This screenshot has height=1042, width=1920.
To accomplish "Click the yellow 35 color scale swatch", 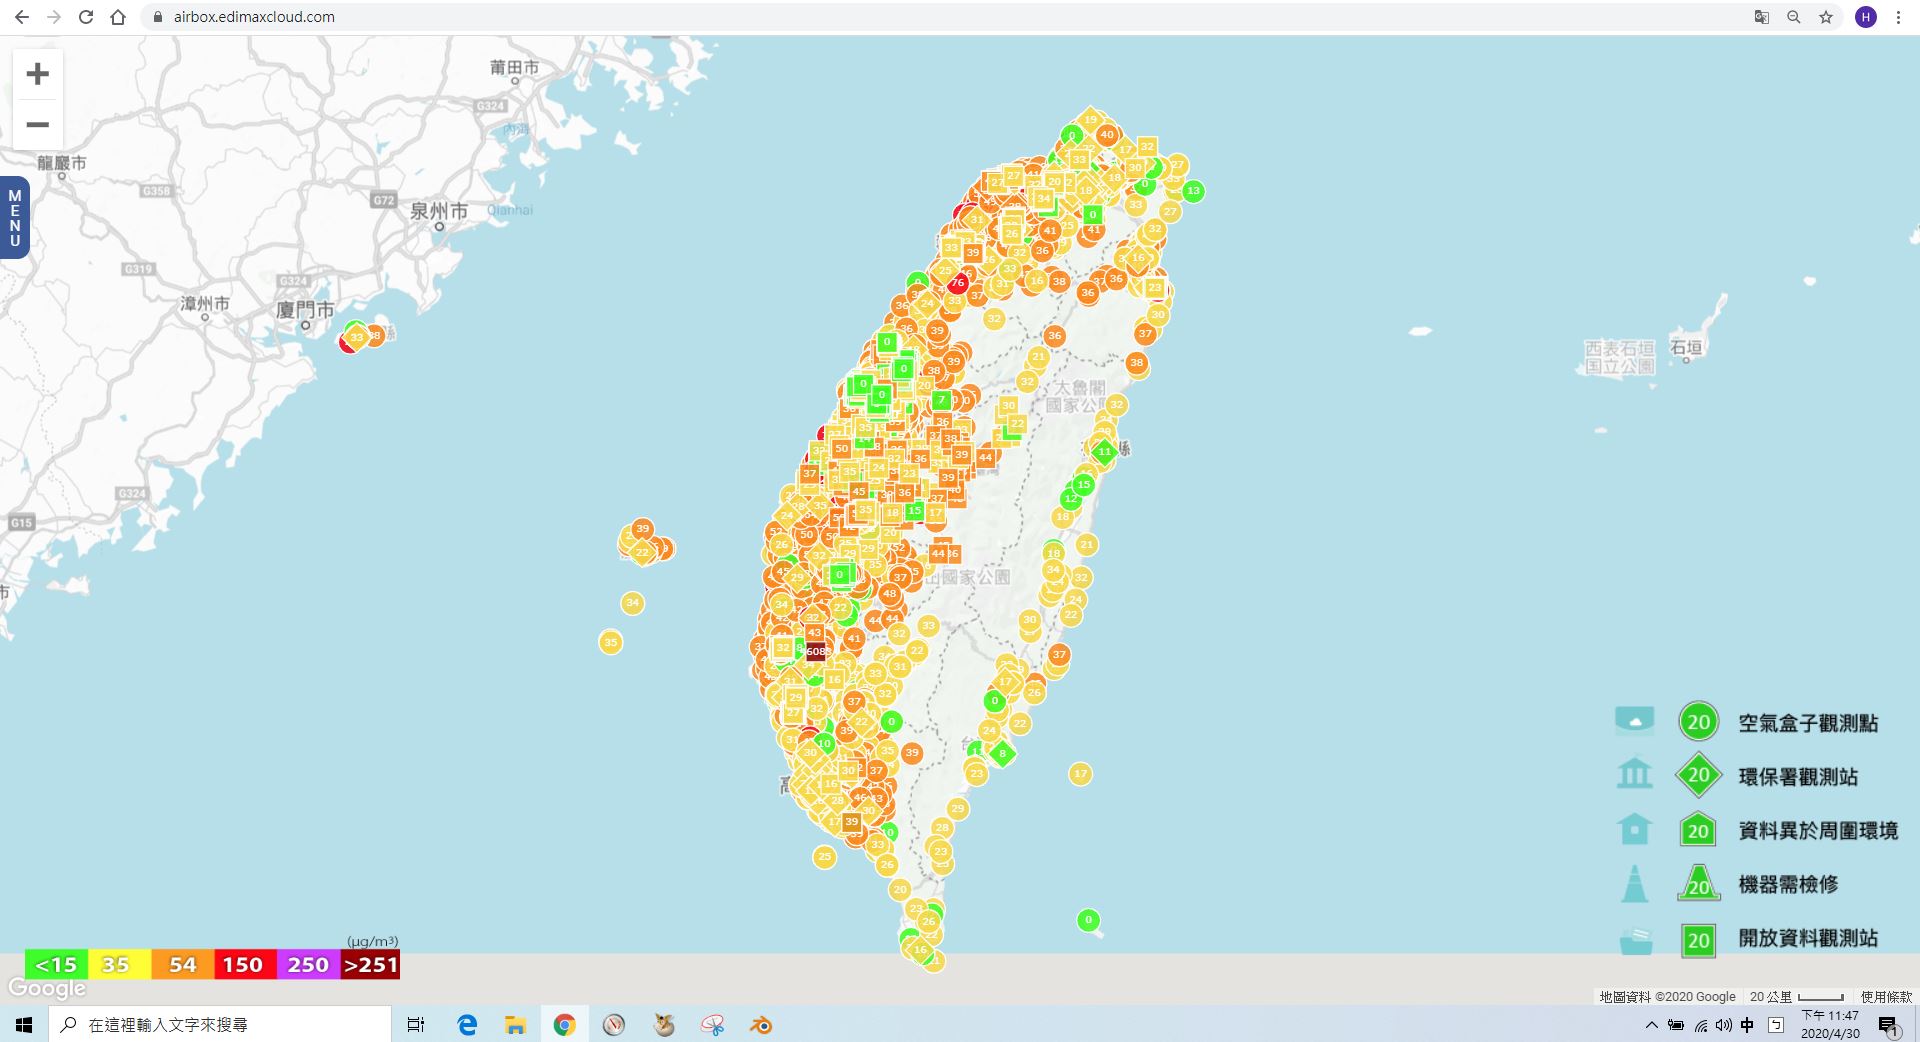I will tap(119, 965).
